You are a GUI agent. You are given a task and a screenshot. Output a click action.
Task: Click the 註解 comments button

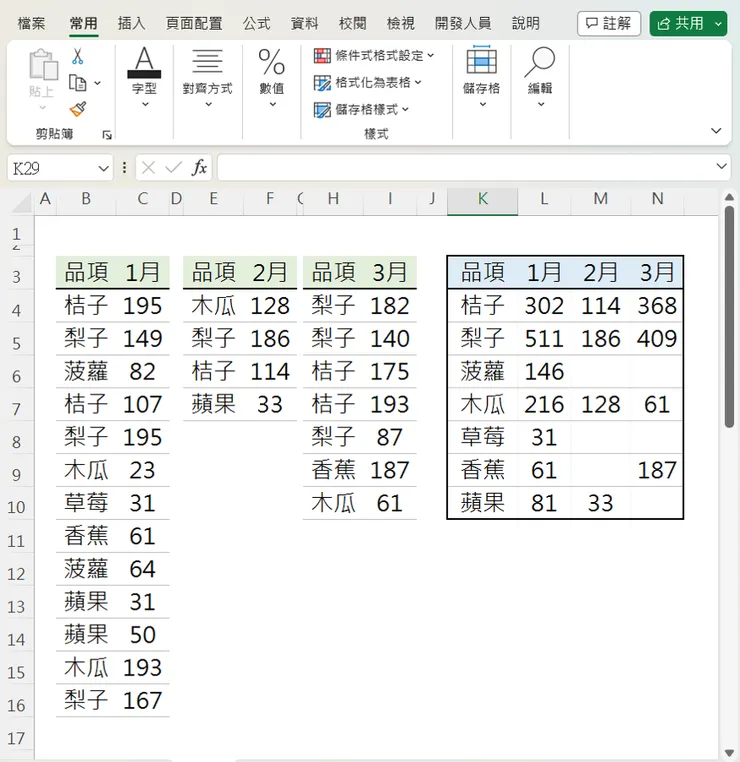(609, 23)
